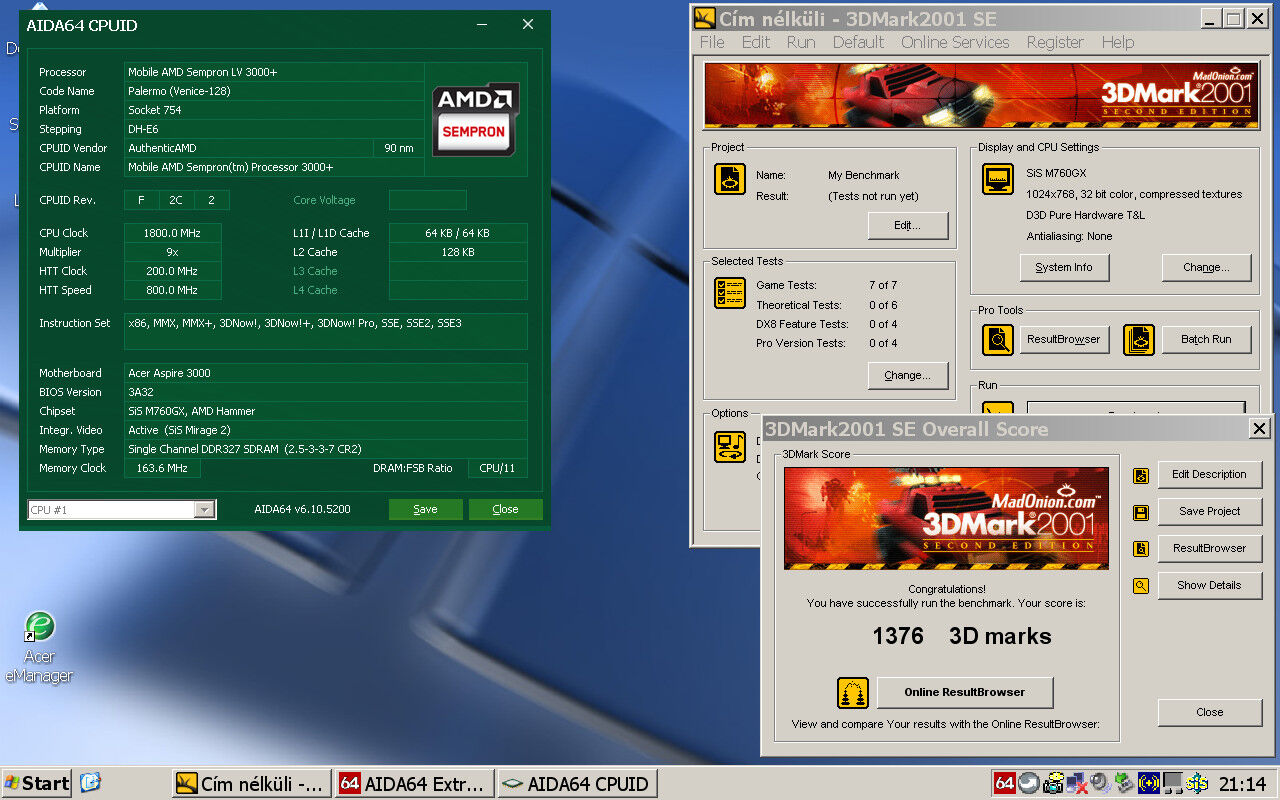Viewport: 1280px width, 800px height.
Task: Click the Save Project button
Action: 1210,511
